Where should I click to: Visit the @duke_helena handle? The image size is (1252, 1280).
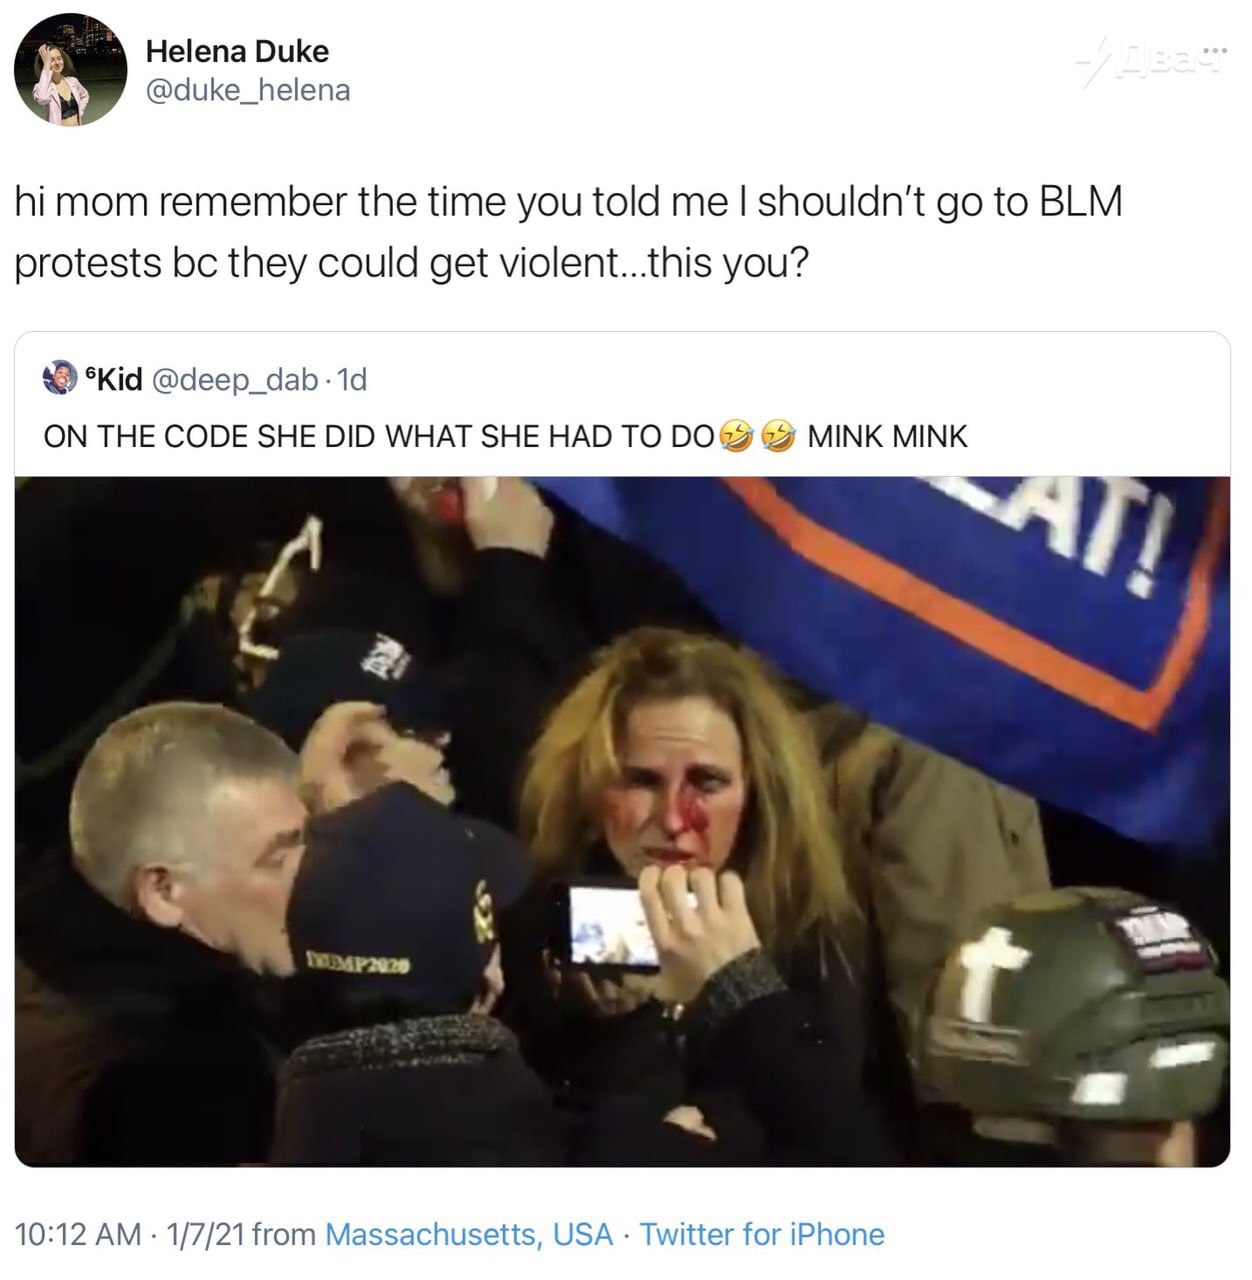248,90
